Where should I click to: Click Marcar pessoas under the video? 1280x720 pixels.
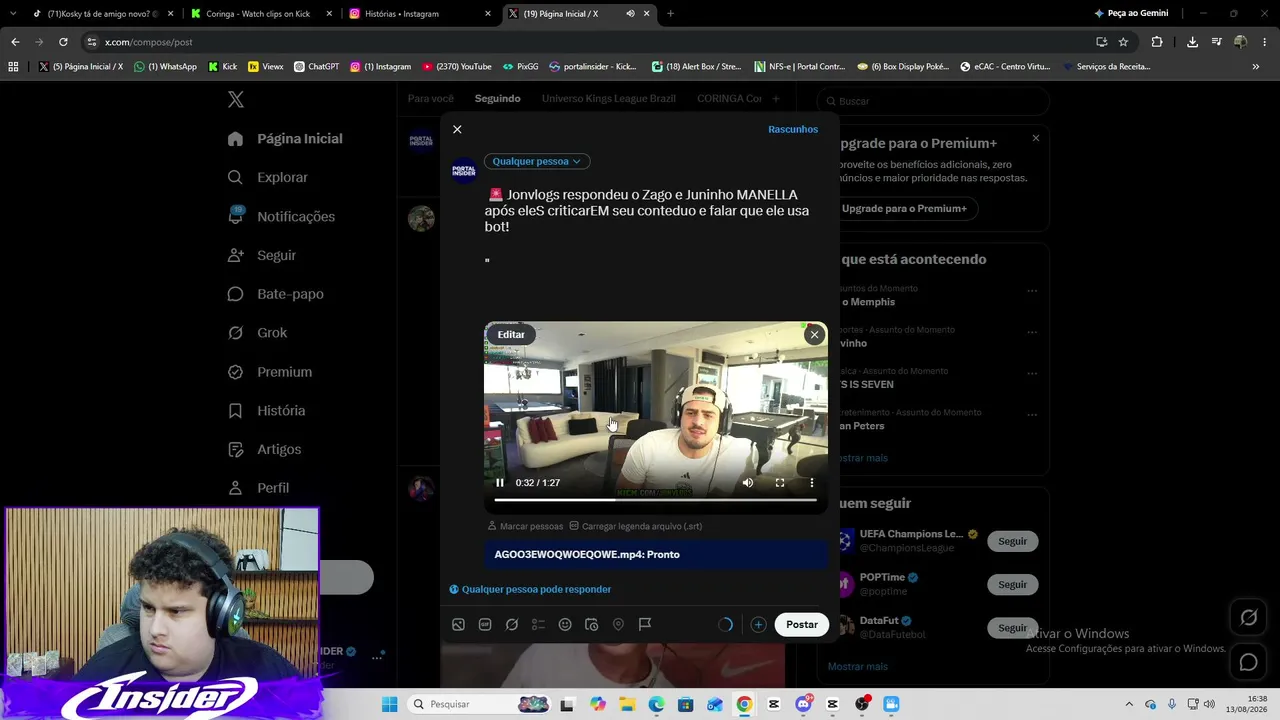click(526, 526)
